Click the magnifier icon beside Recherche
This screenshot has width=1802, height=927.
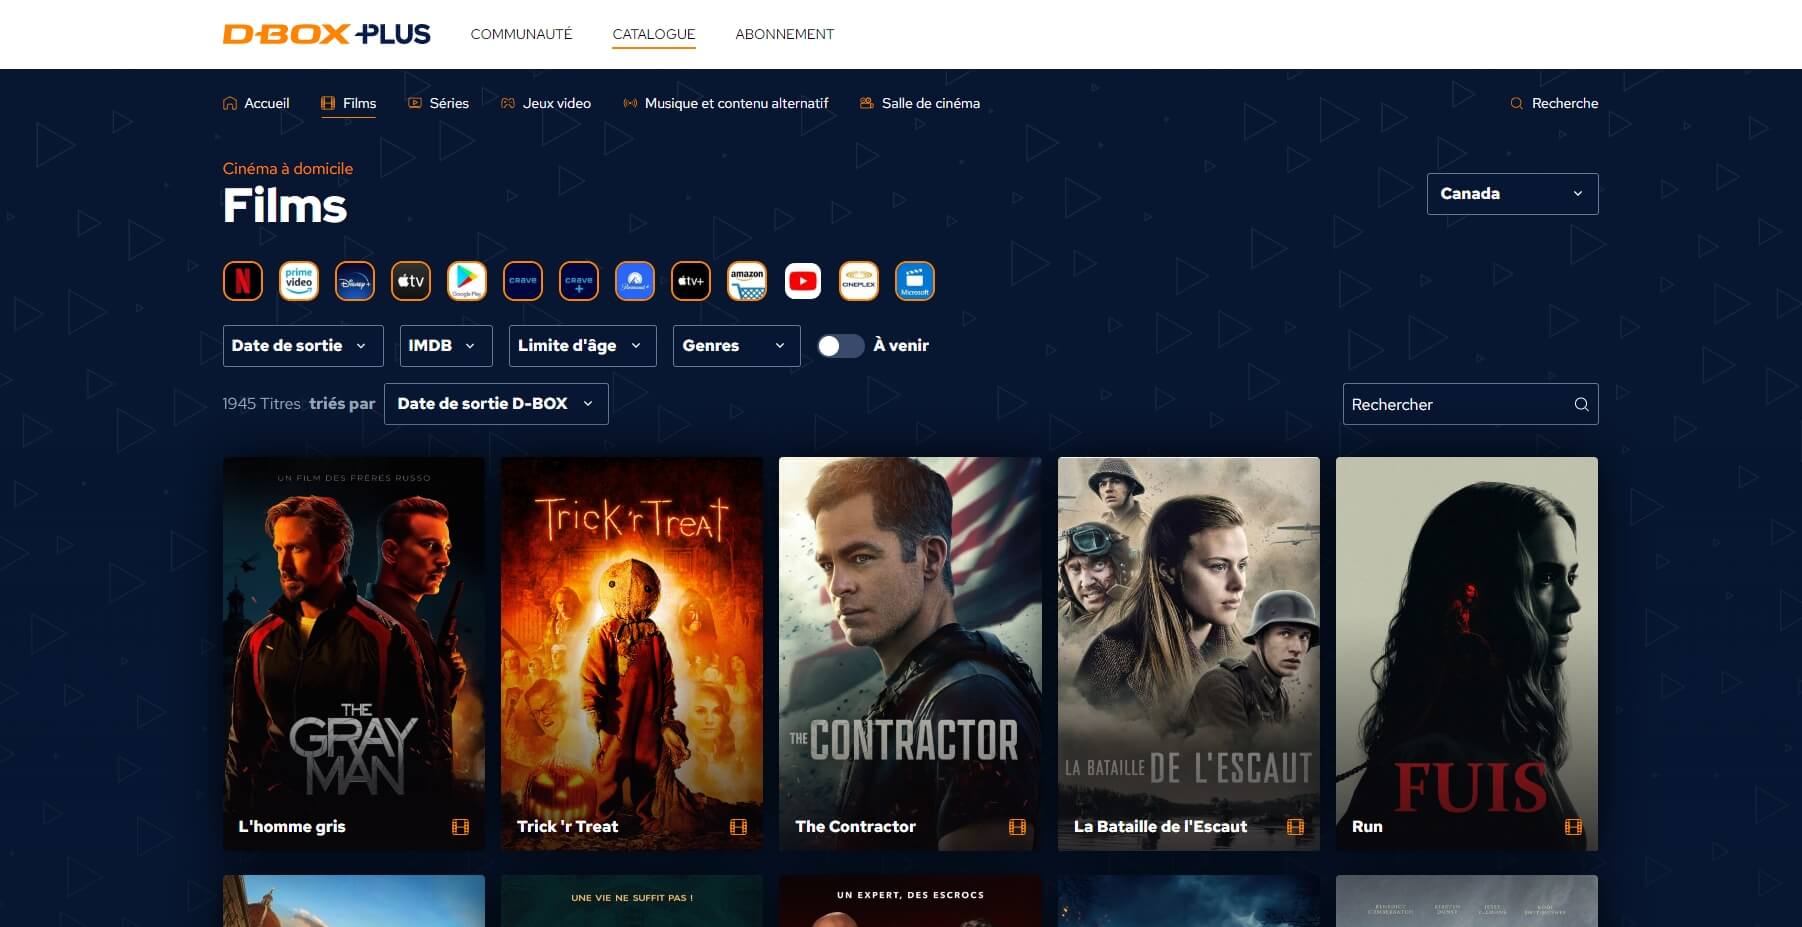[1516, 103]
